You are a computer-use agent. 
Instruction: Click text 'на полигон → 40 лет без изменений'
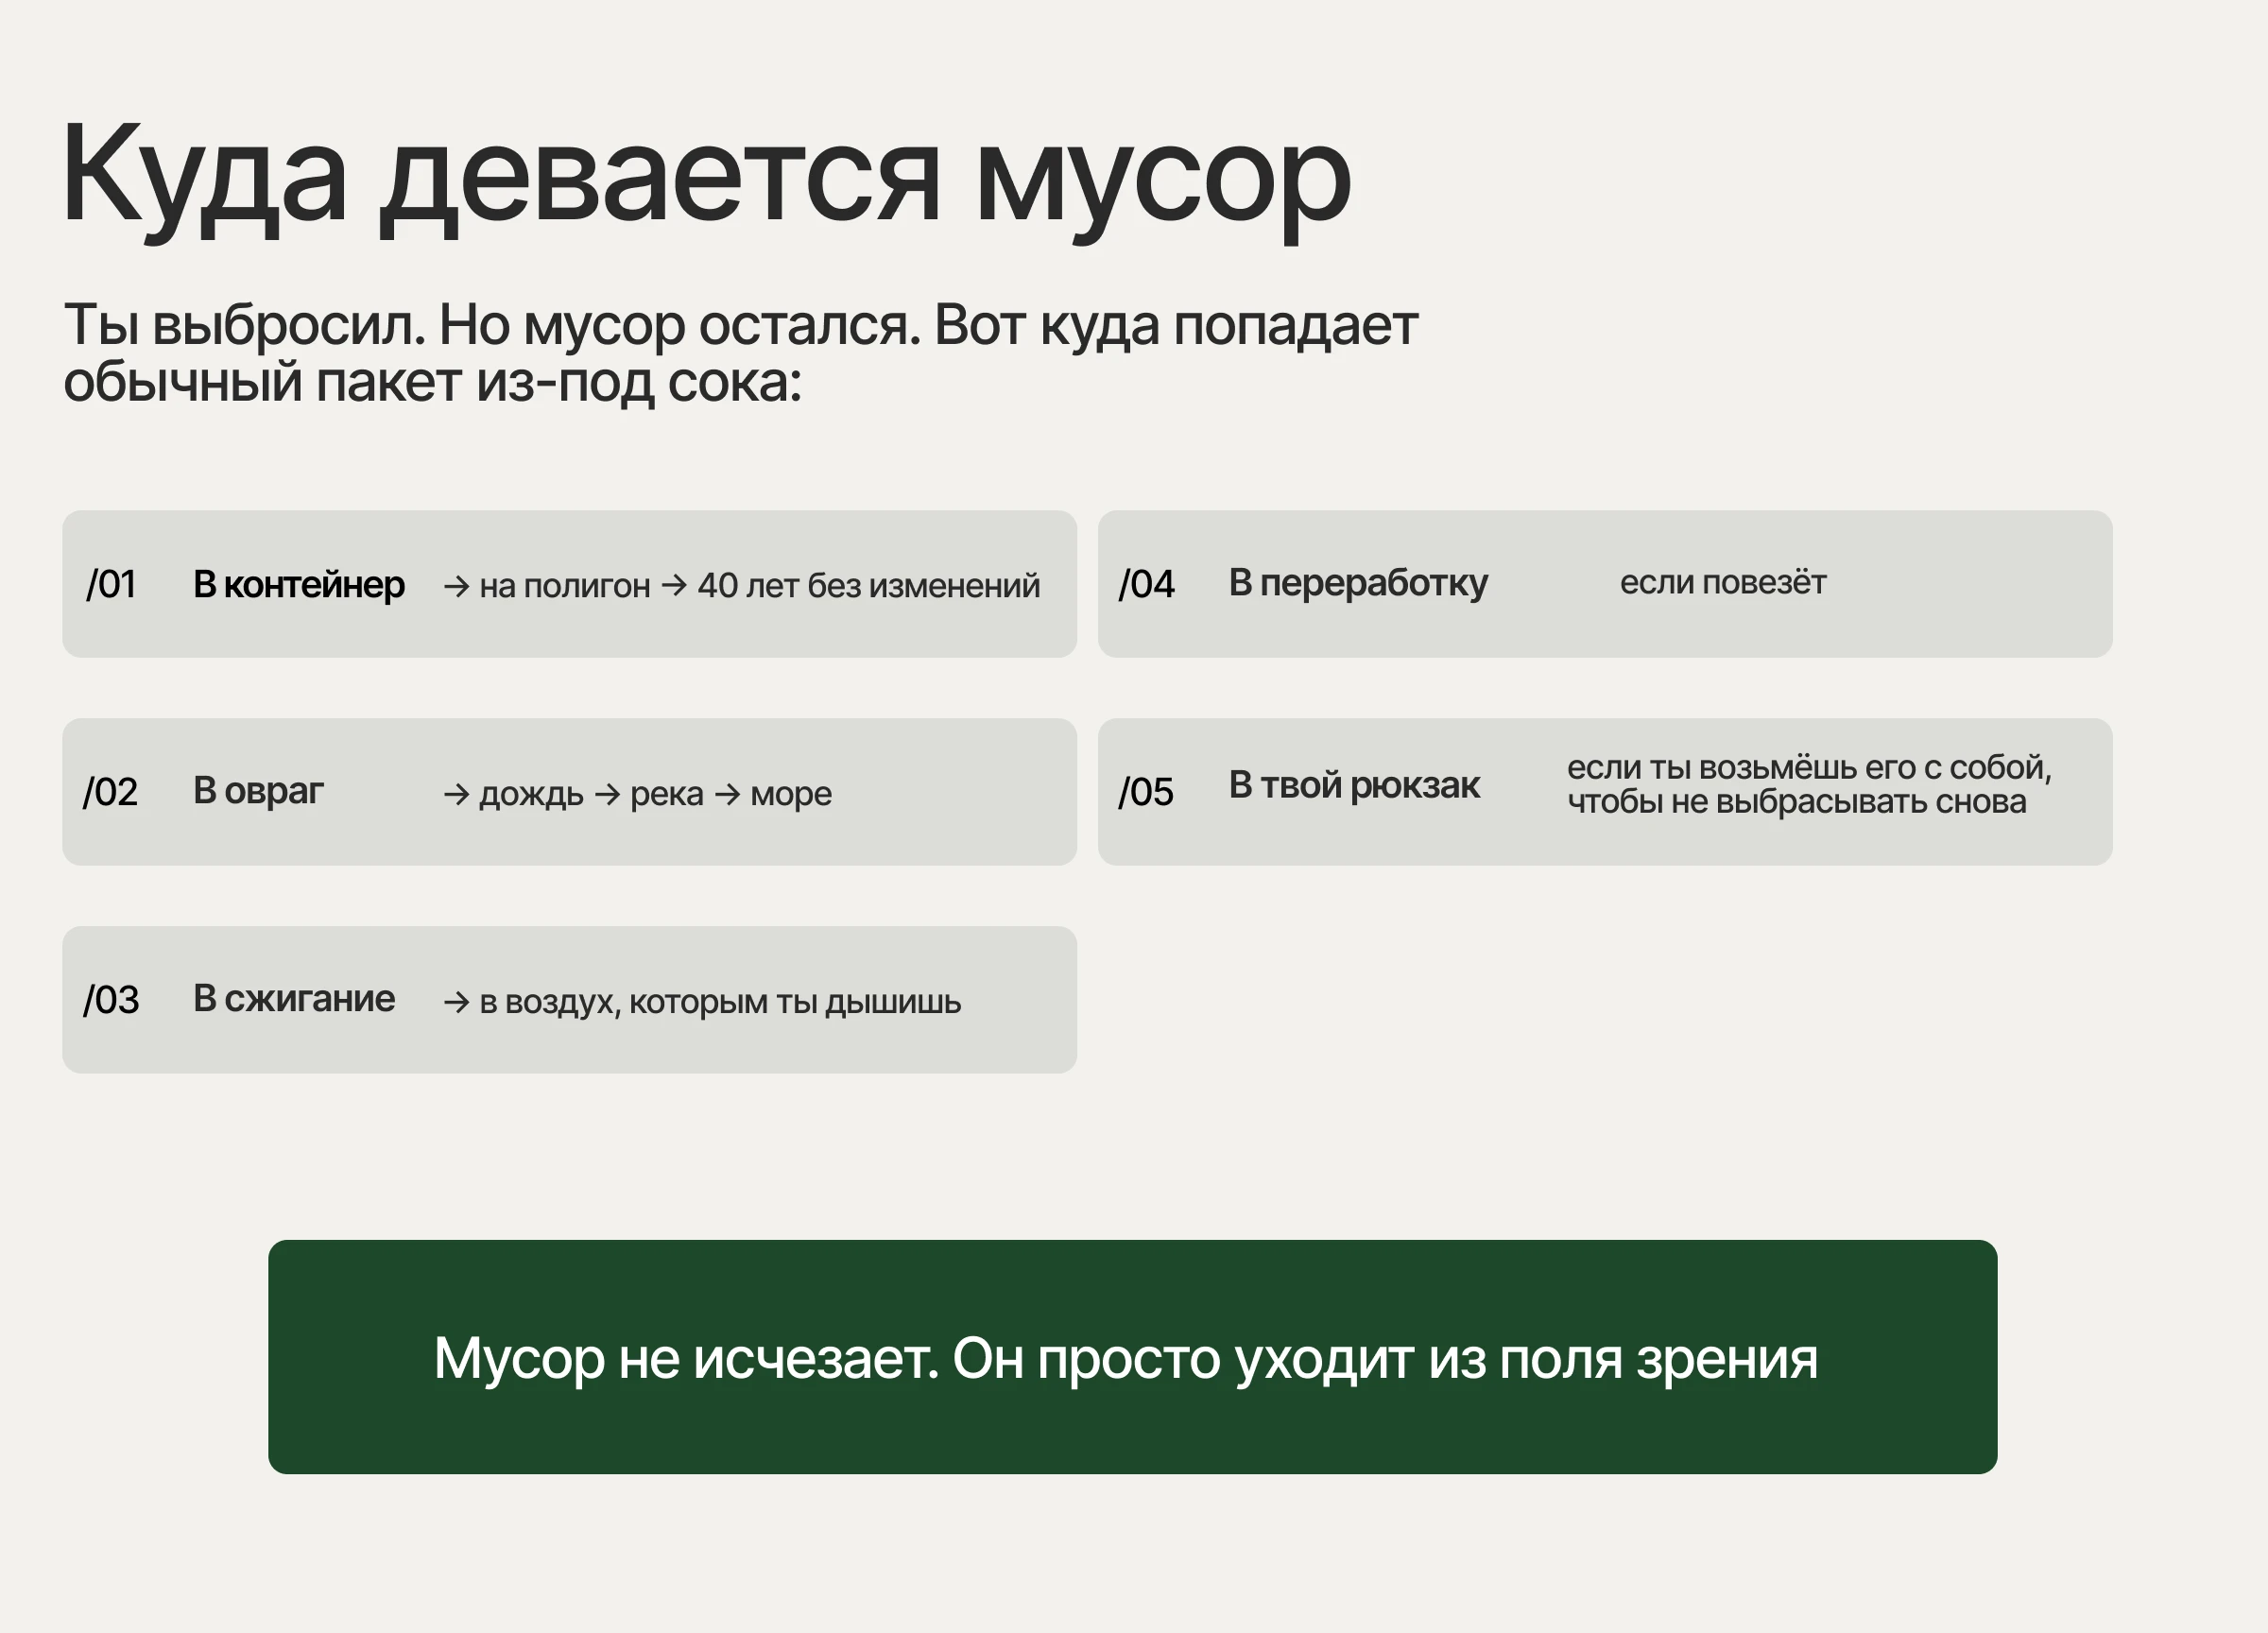(x=759, y=585)
